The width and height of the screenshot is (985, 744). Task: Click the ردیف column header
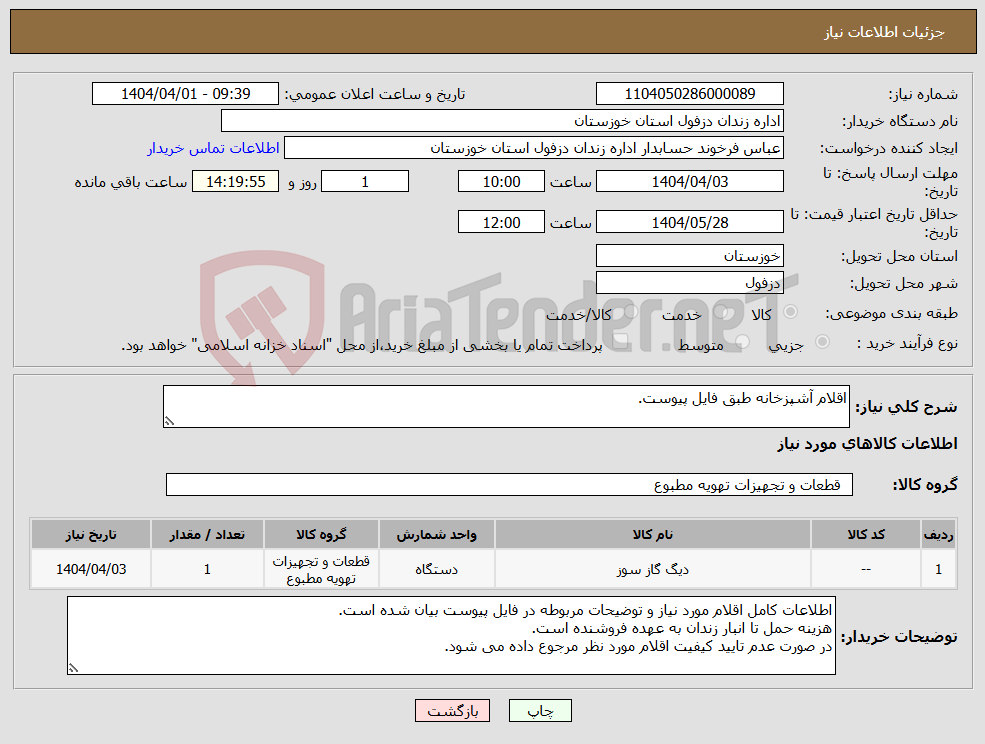tap(939, 534)
